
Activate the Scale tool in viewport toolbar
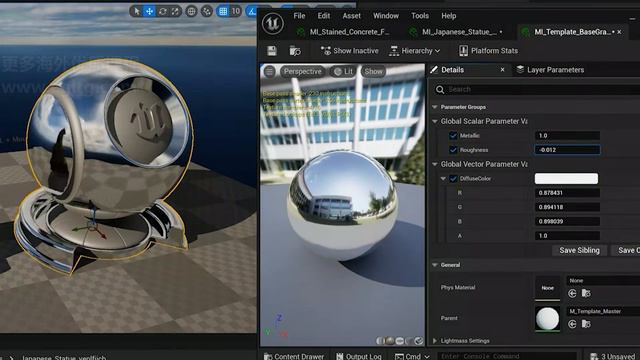[175, 11]
